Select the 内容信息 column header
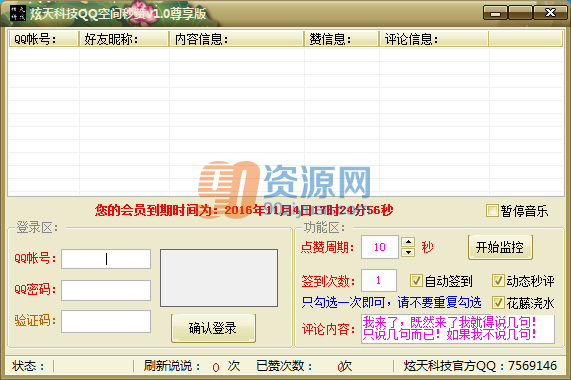 [237, 39]
